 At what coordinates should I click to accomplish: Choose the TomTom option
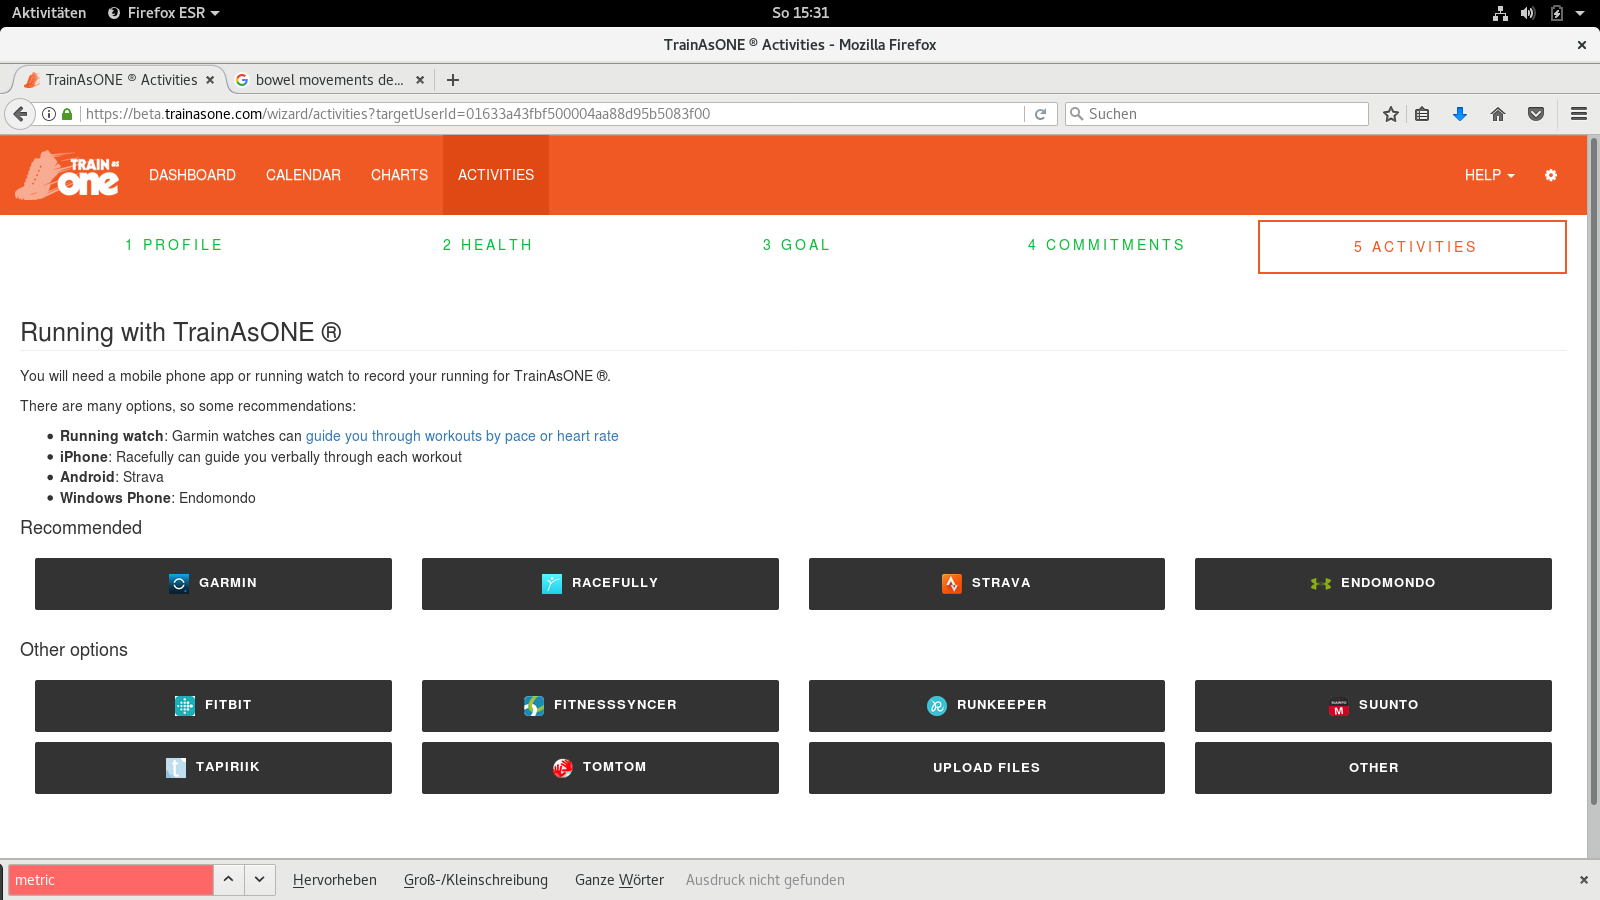pos(600,768)
